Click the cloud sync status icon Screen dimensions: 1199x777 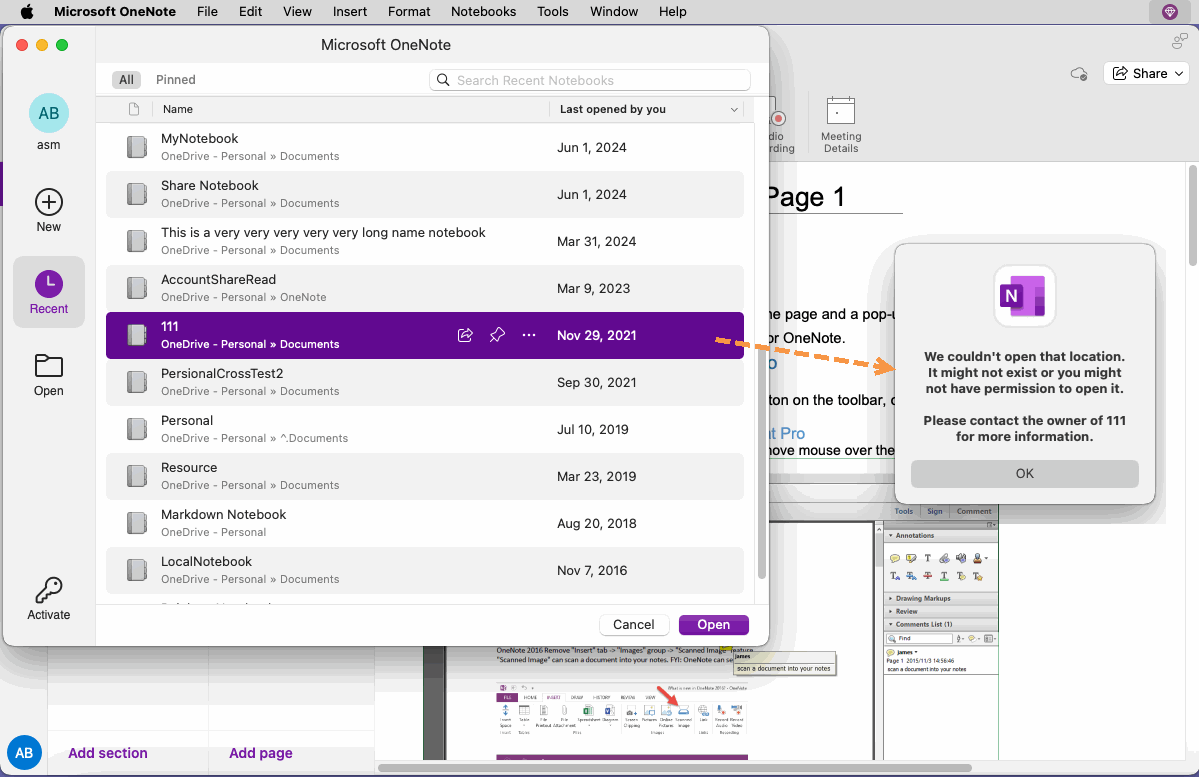pos(1079,73)
